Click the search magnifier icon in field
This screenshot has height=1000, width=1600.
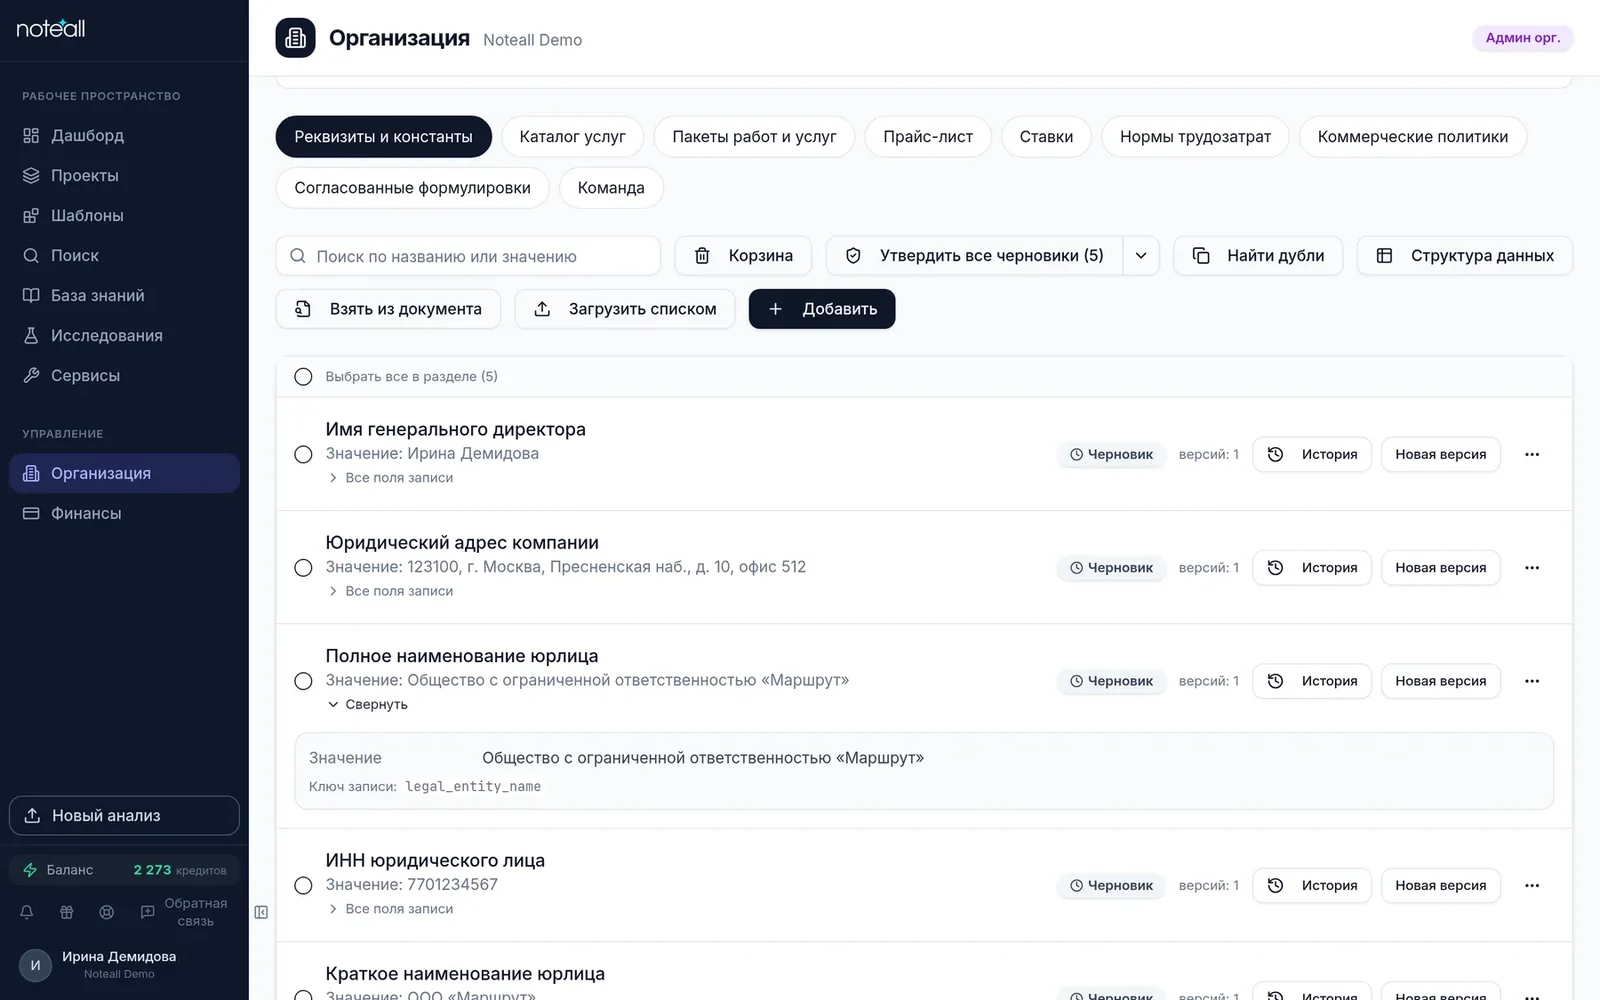click(298, 256)
